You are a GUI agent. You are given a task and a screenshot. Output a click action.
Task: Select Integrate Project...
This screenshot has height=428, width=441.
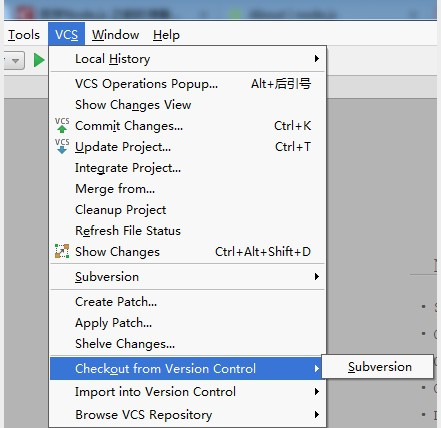tap(188, 168)
